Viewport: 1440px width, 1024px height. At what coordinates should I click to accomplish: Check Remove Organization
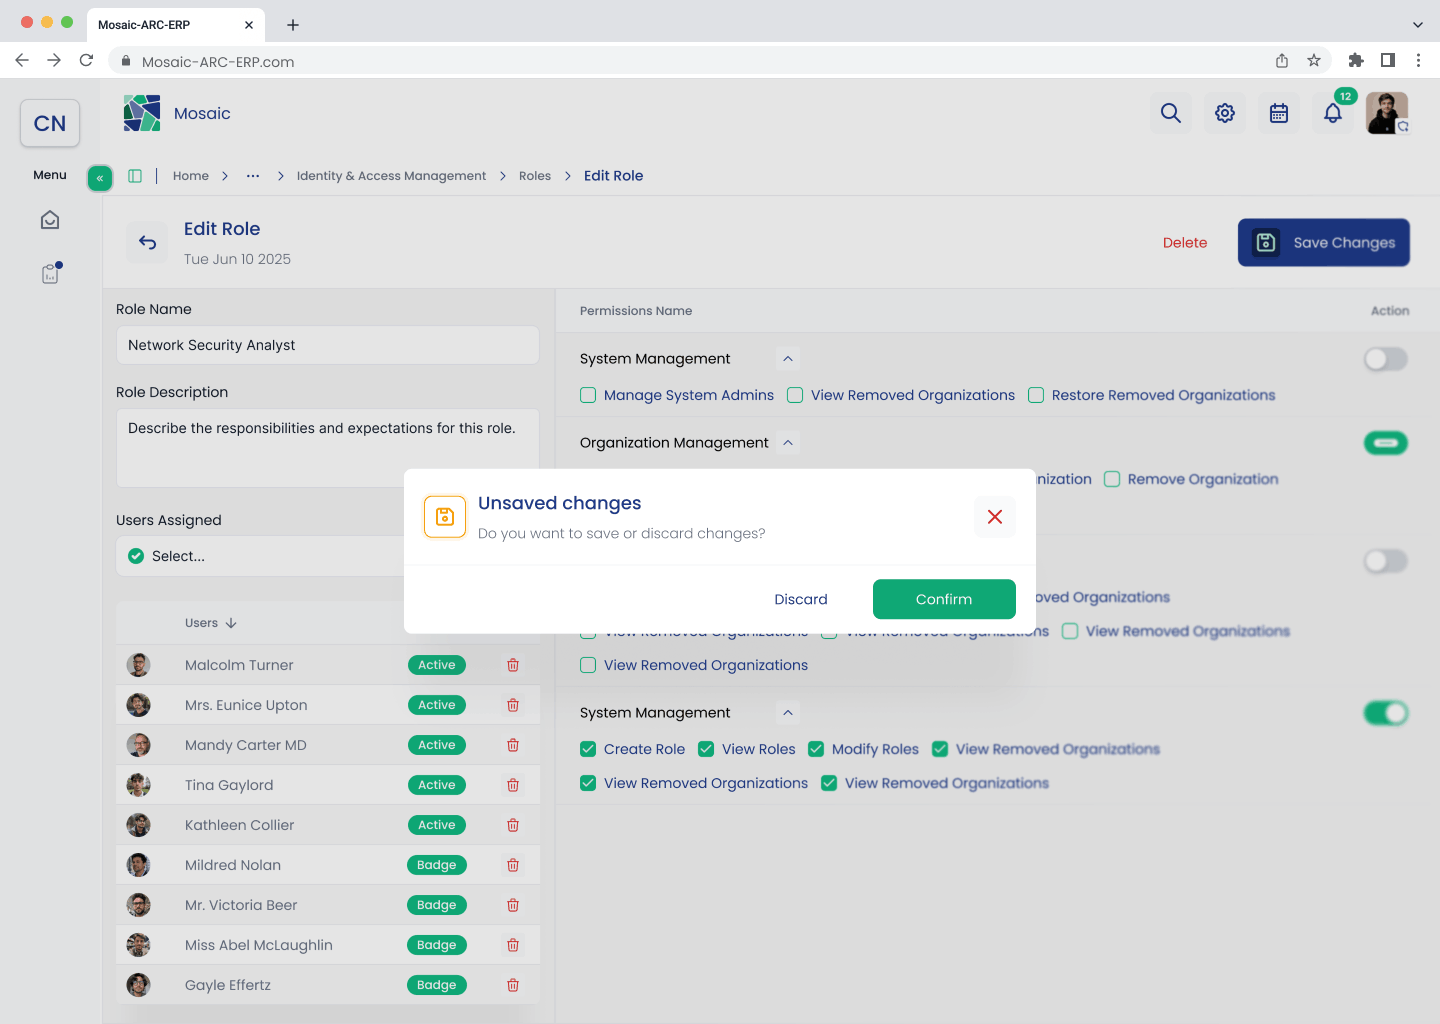pos(1112,479)
